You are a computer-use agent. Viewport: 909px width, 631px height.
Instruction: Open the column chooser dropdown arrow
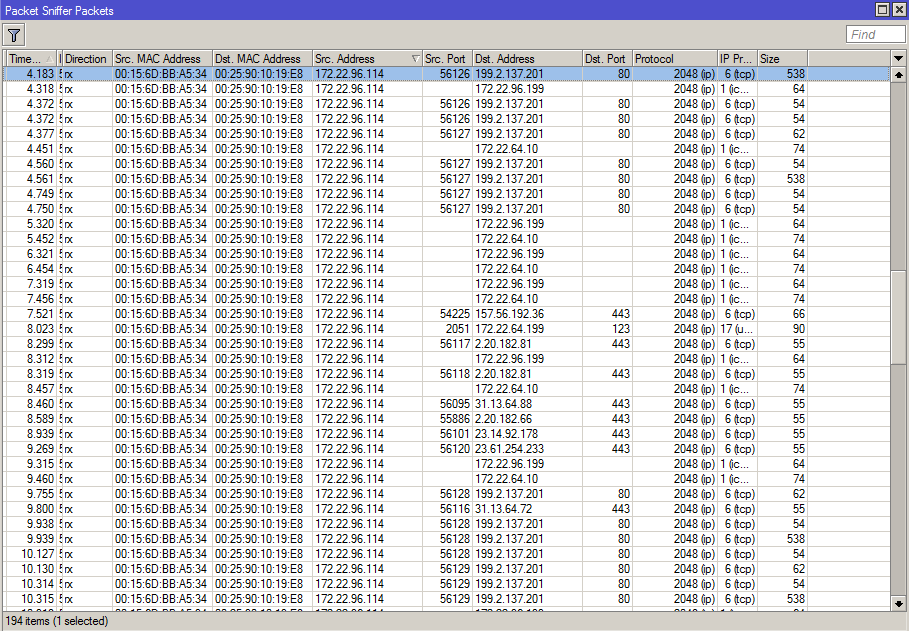898,59
